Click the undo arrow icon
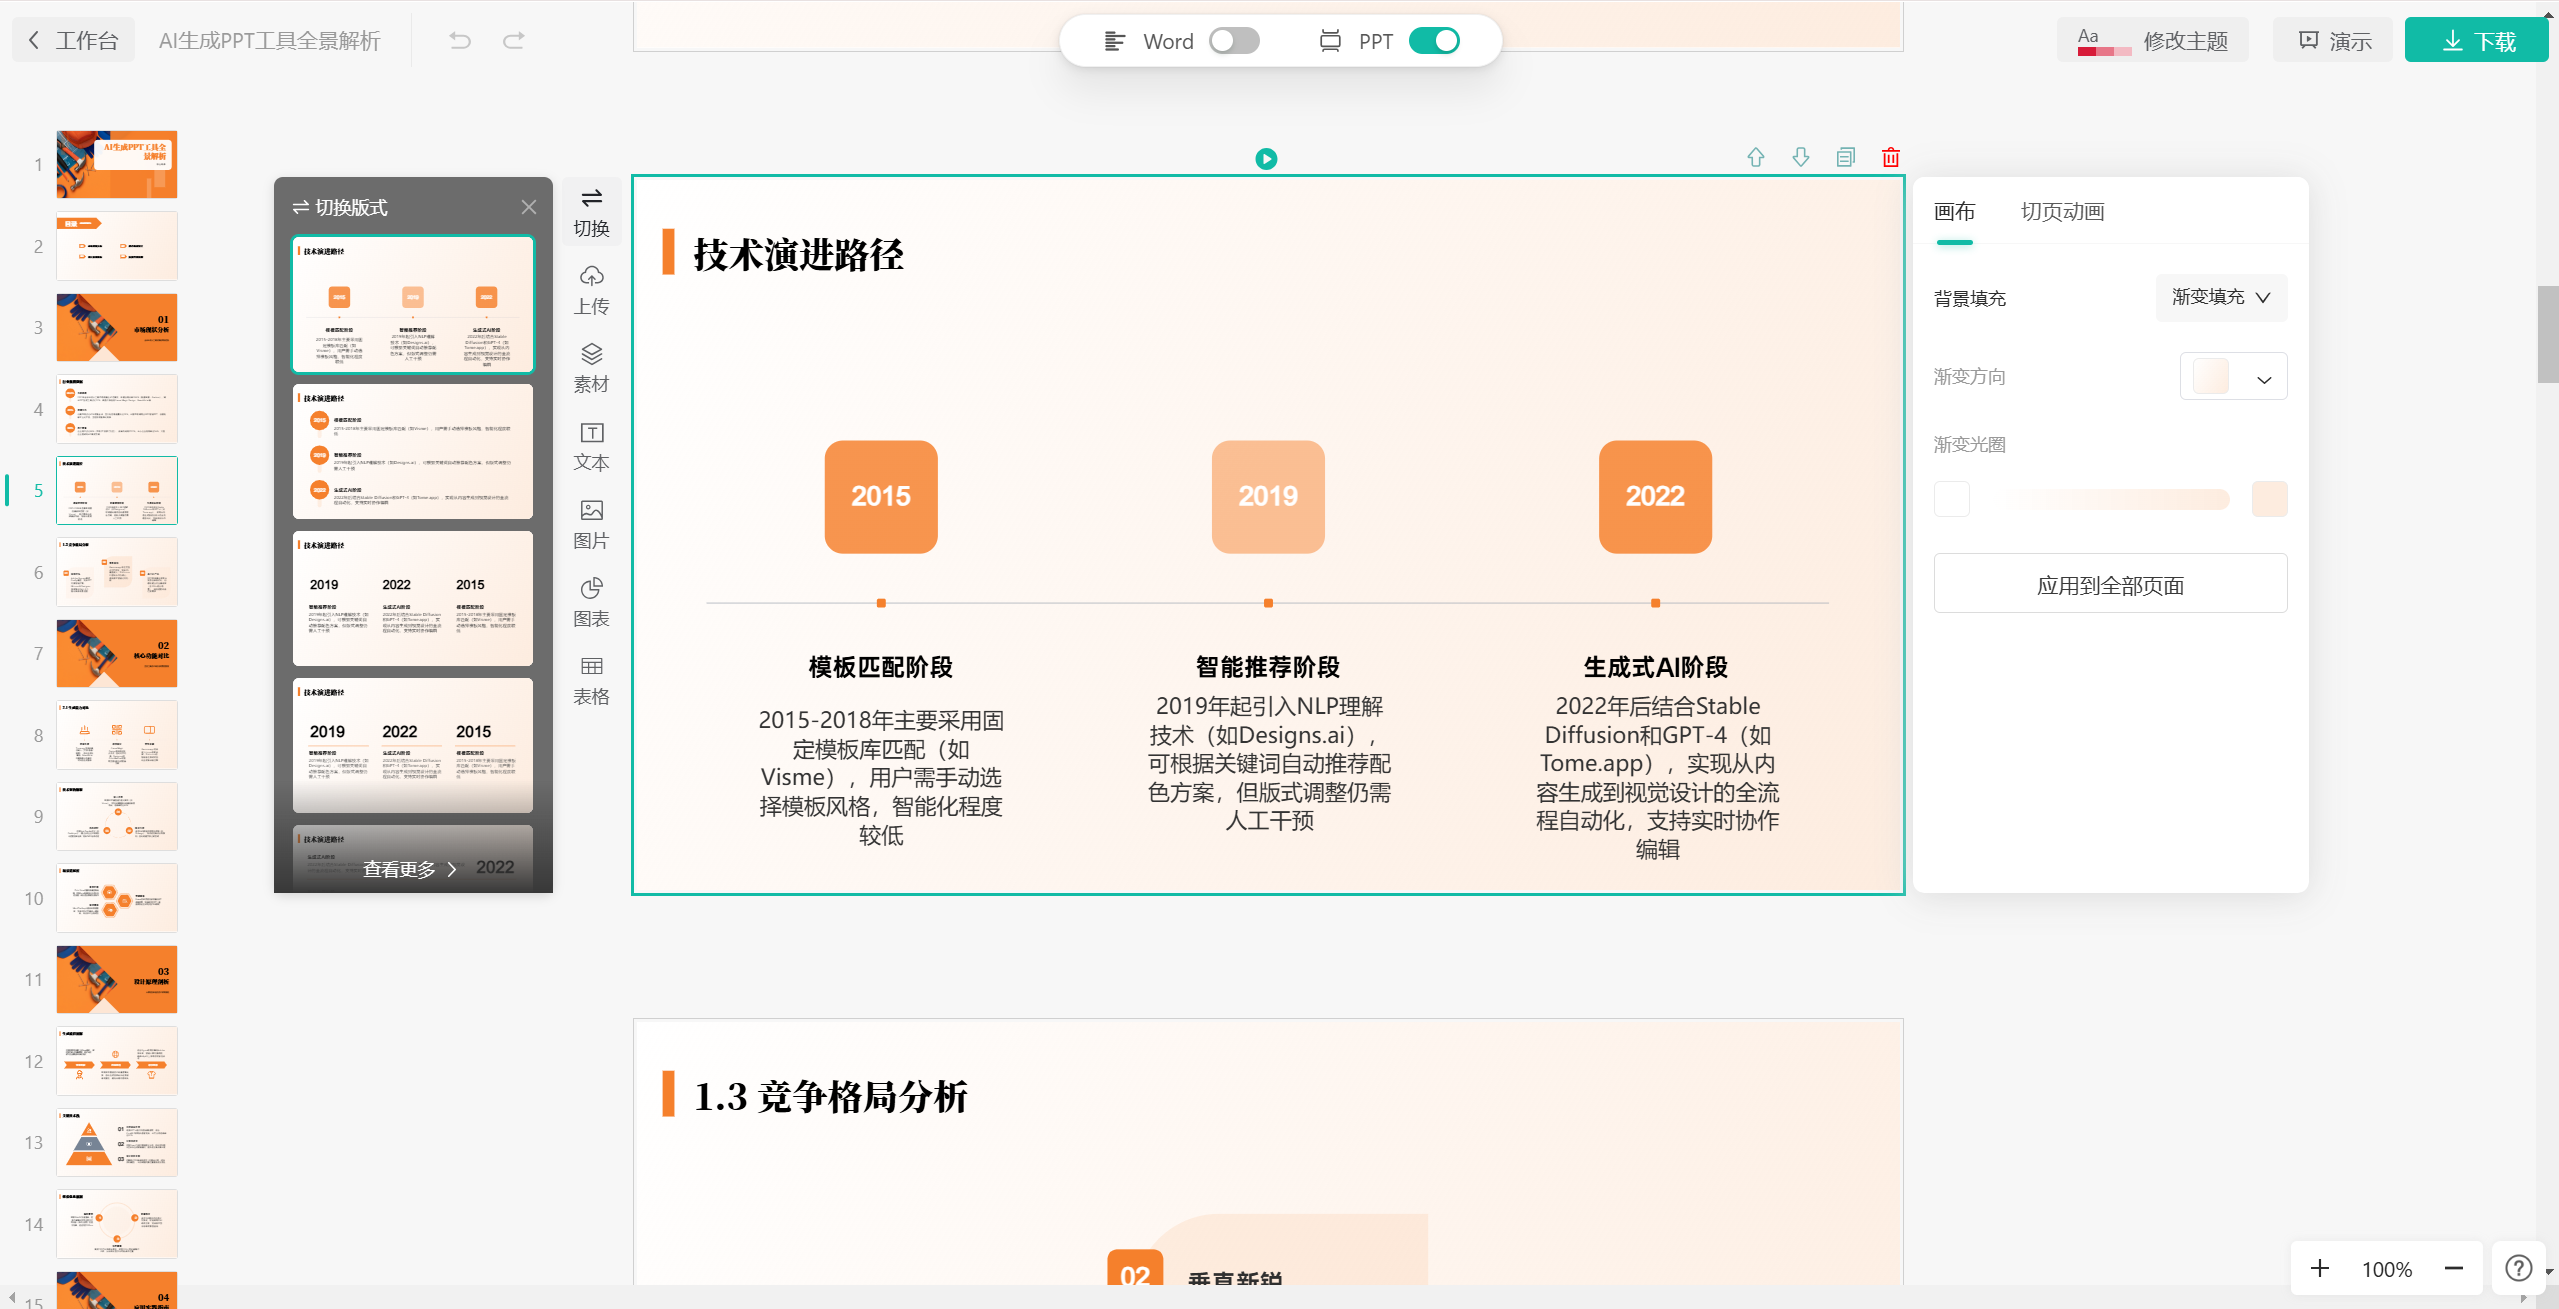2559x1309 pixels. 460,41
